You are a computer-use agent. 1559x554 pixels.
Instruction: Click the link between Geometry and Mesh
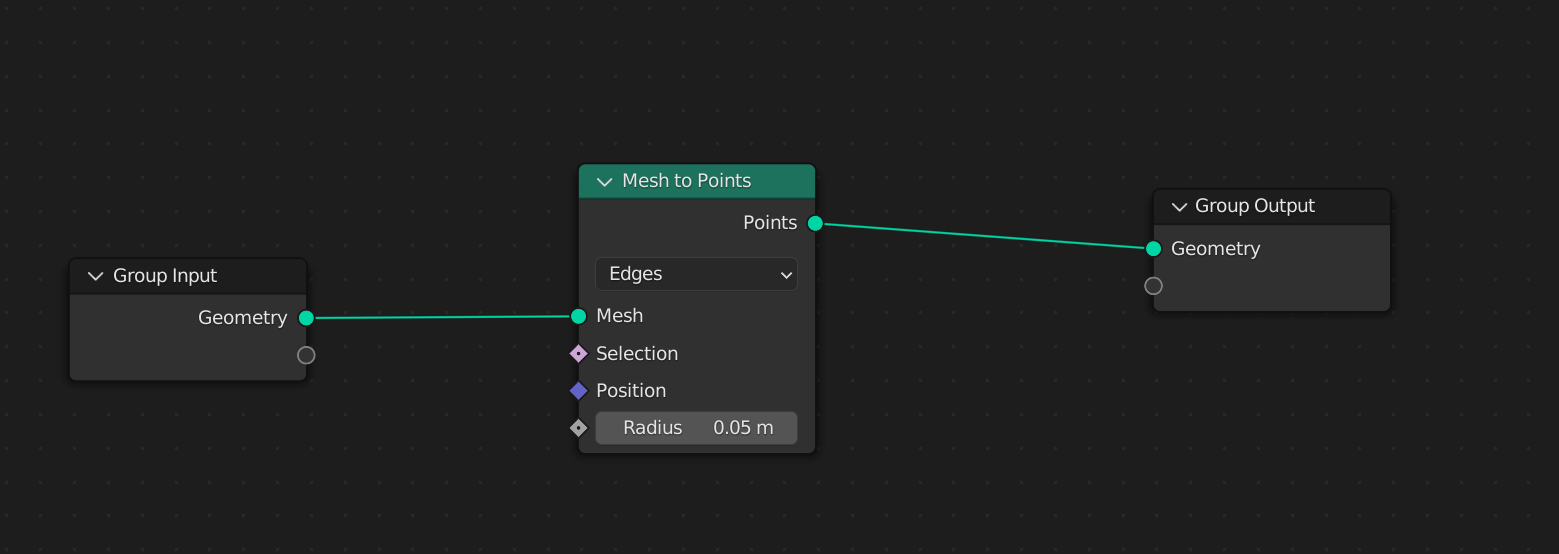point(440,317)
